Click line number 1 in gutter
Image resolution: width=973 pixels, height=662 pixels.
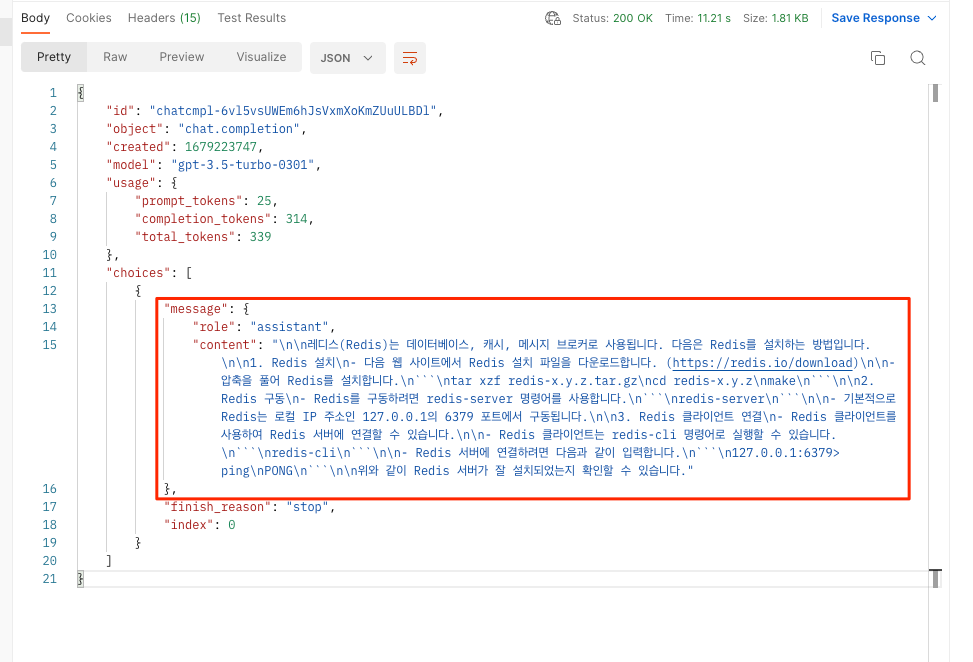(x=53, y=93)
